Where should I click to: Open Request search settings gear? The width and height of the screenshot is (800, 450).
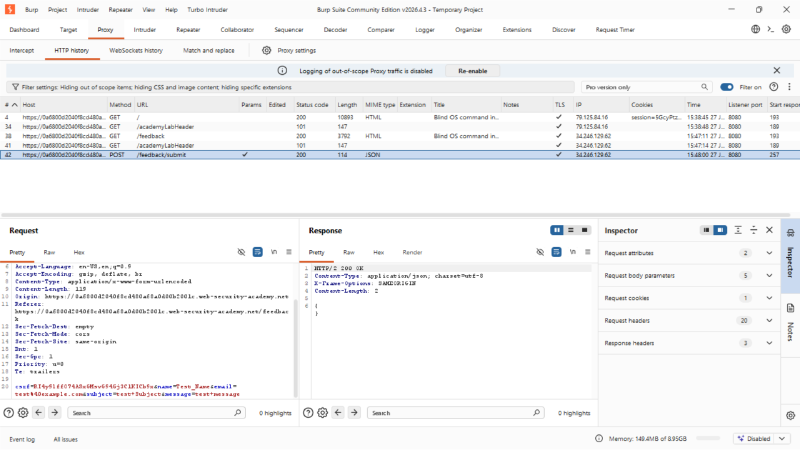pos(23,413)
